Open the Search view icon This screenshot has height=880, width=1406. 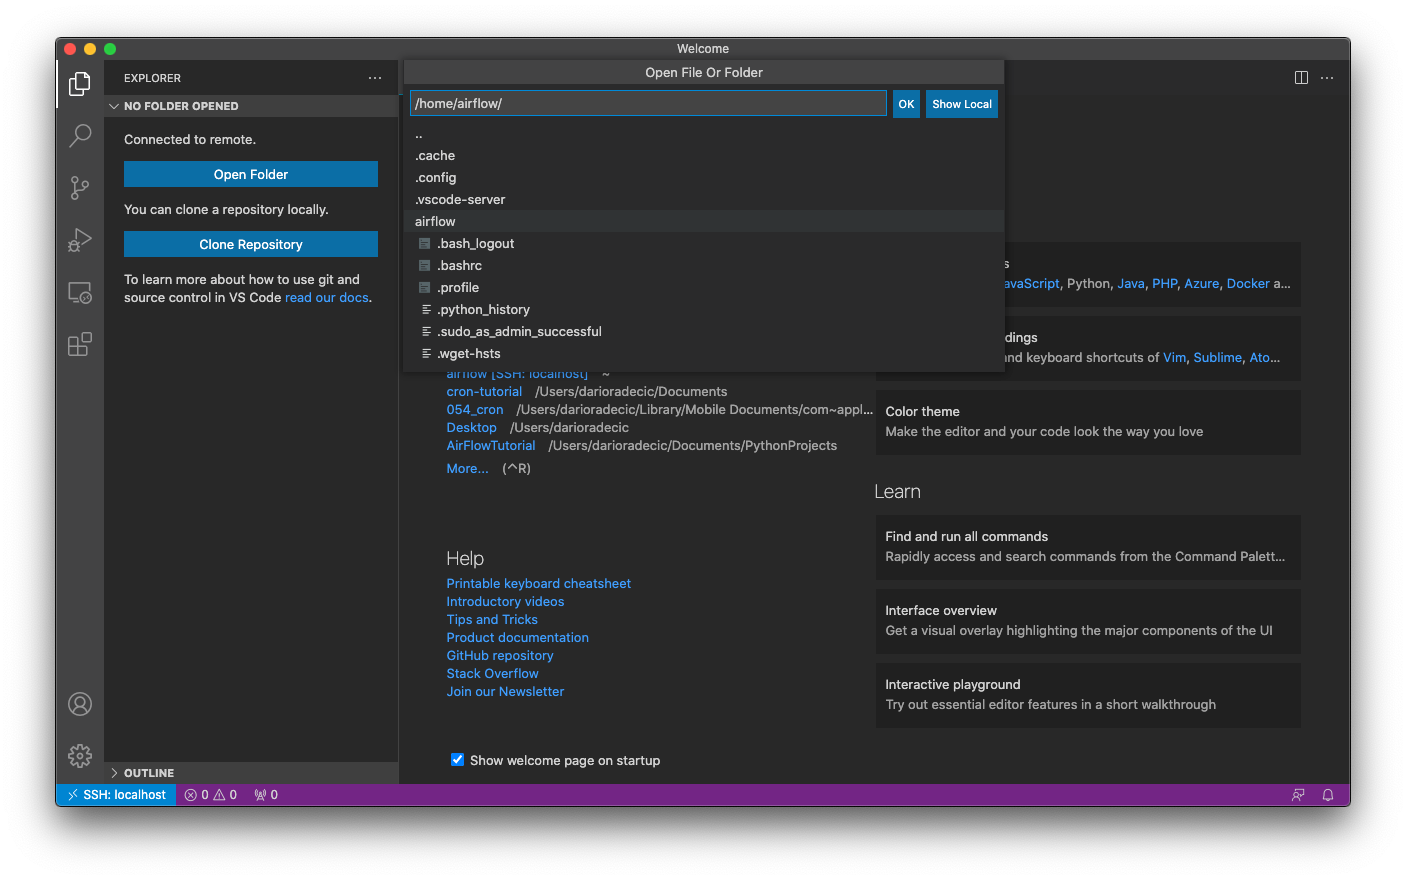80,136
